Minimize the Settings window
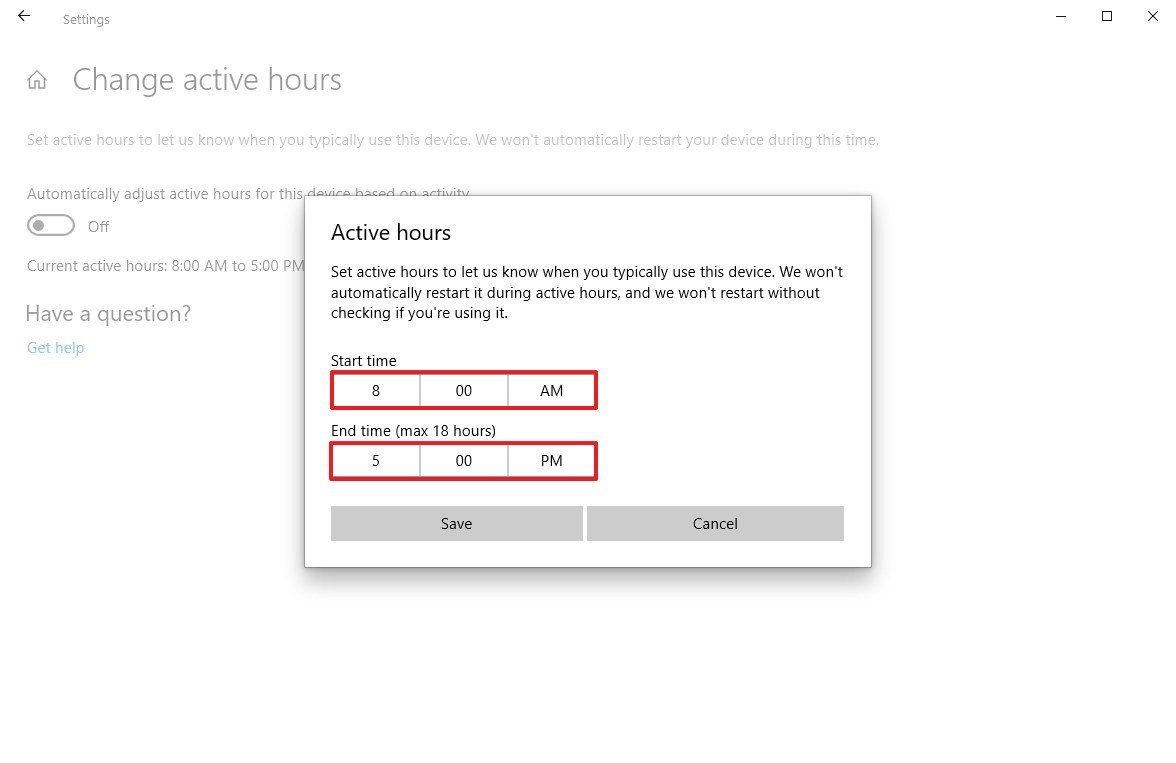The width and height of the screenshot is (1176, 763). 1060,16
